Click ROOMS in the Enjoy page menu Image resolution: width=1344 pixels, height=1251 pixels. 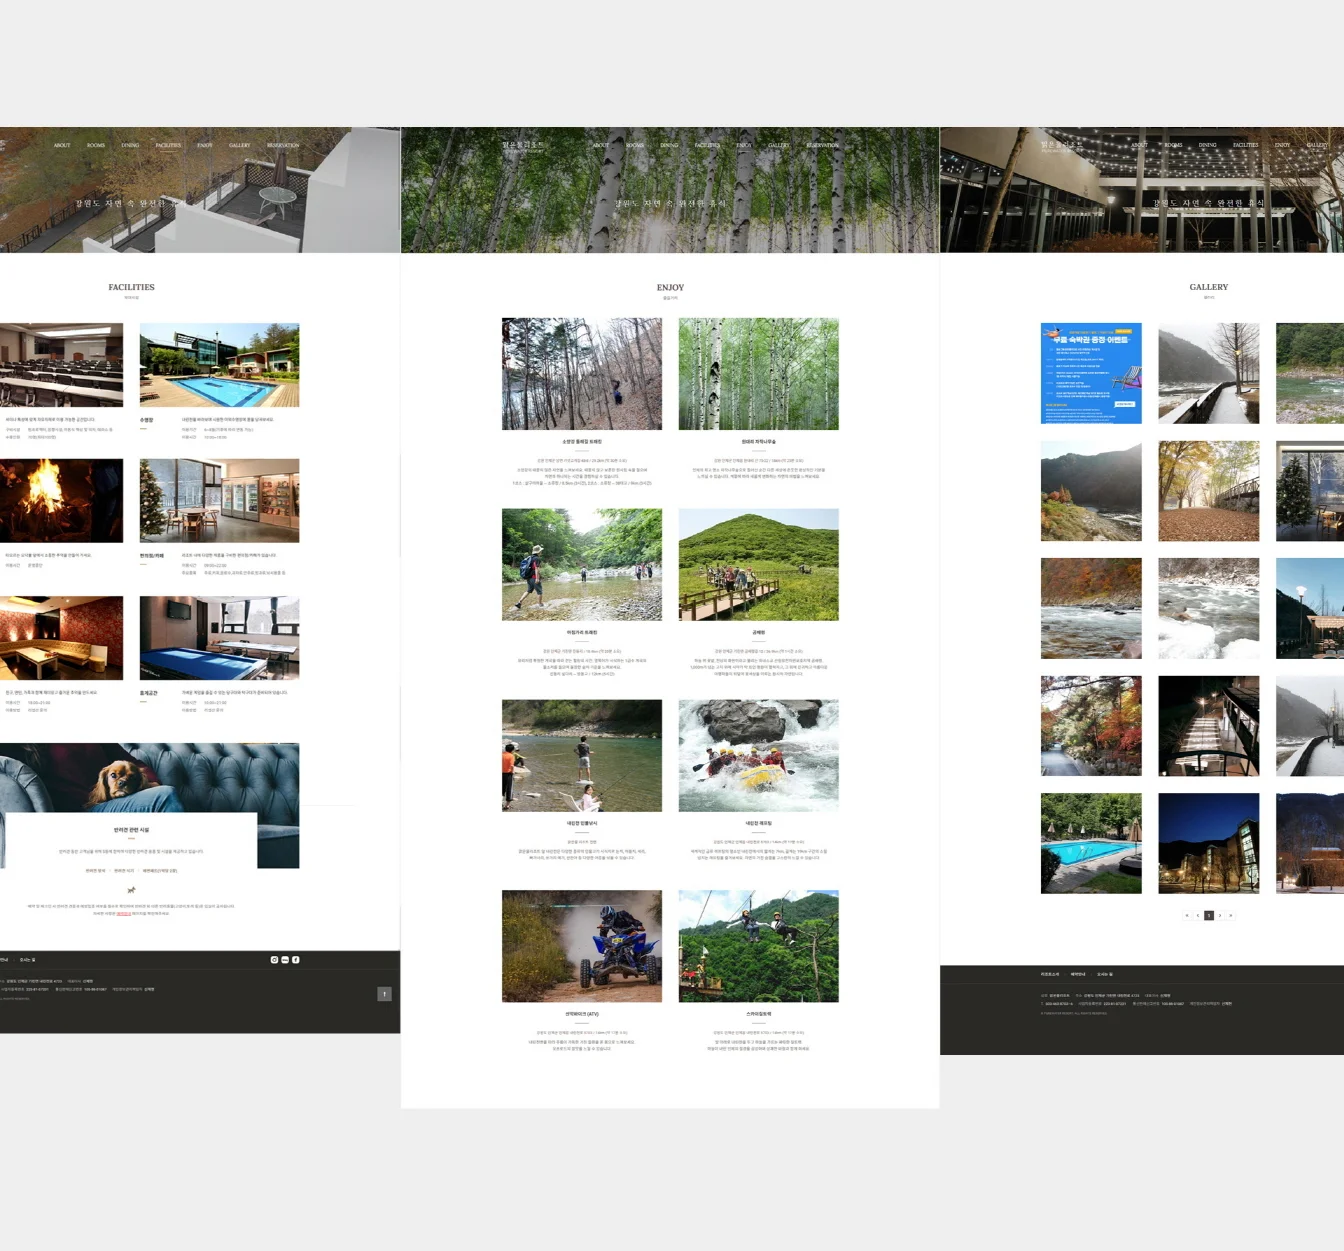(x=635, y=145)
